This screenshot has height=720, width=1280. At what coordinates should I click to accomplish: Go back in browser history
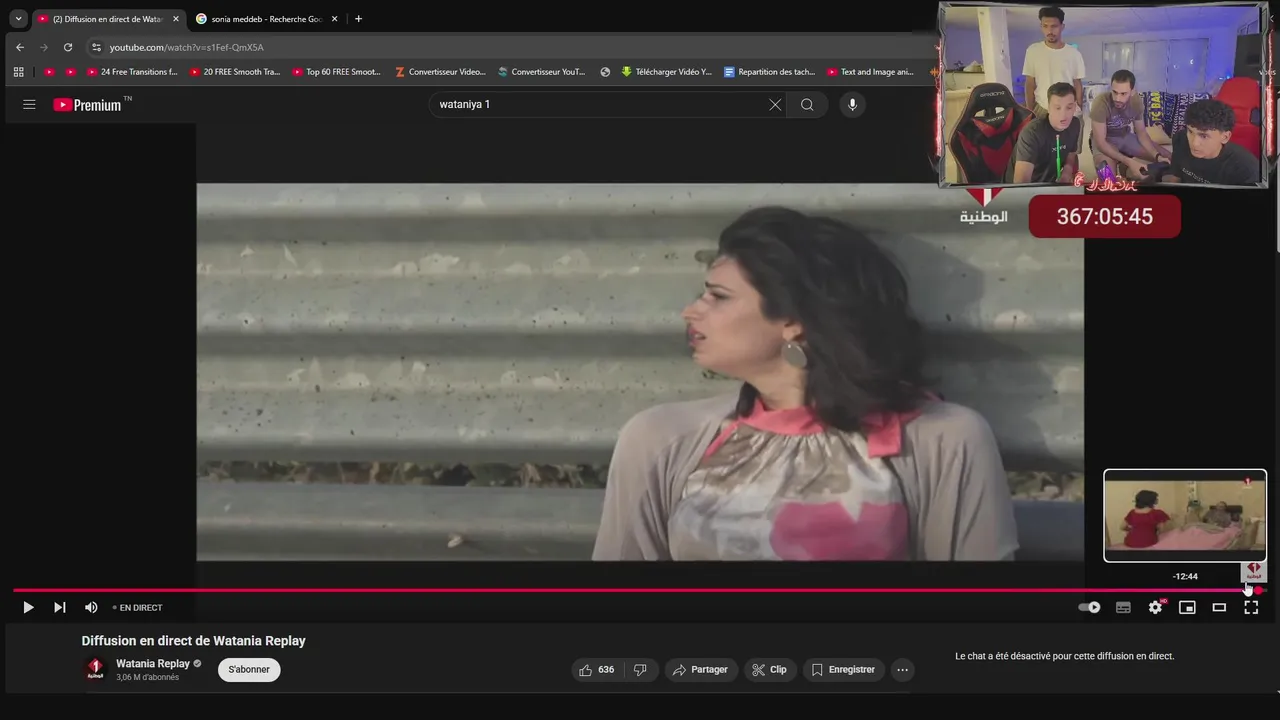tap(20, 47)
